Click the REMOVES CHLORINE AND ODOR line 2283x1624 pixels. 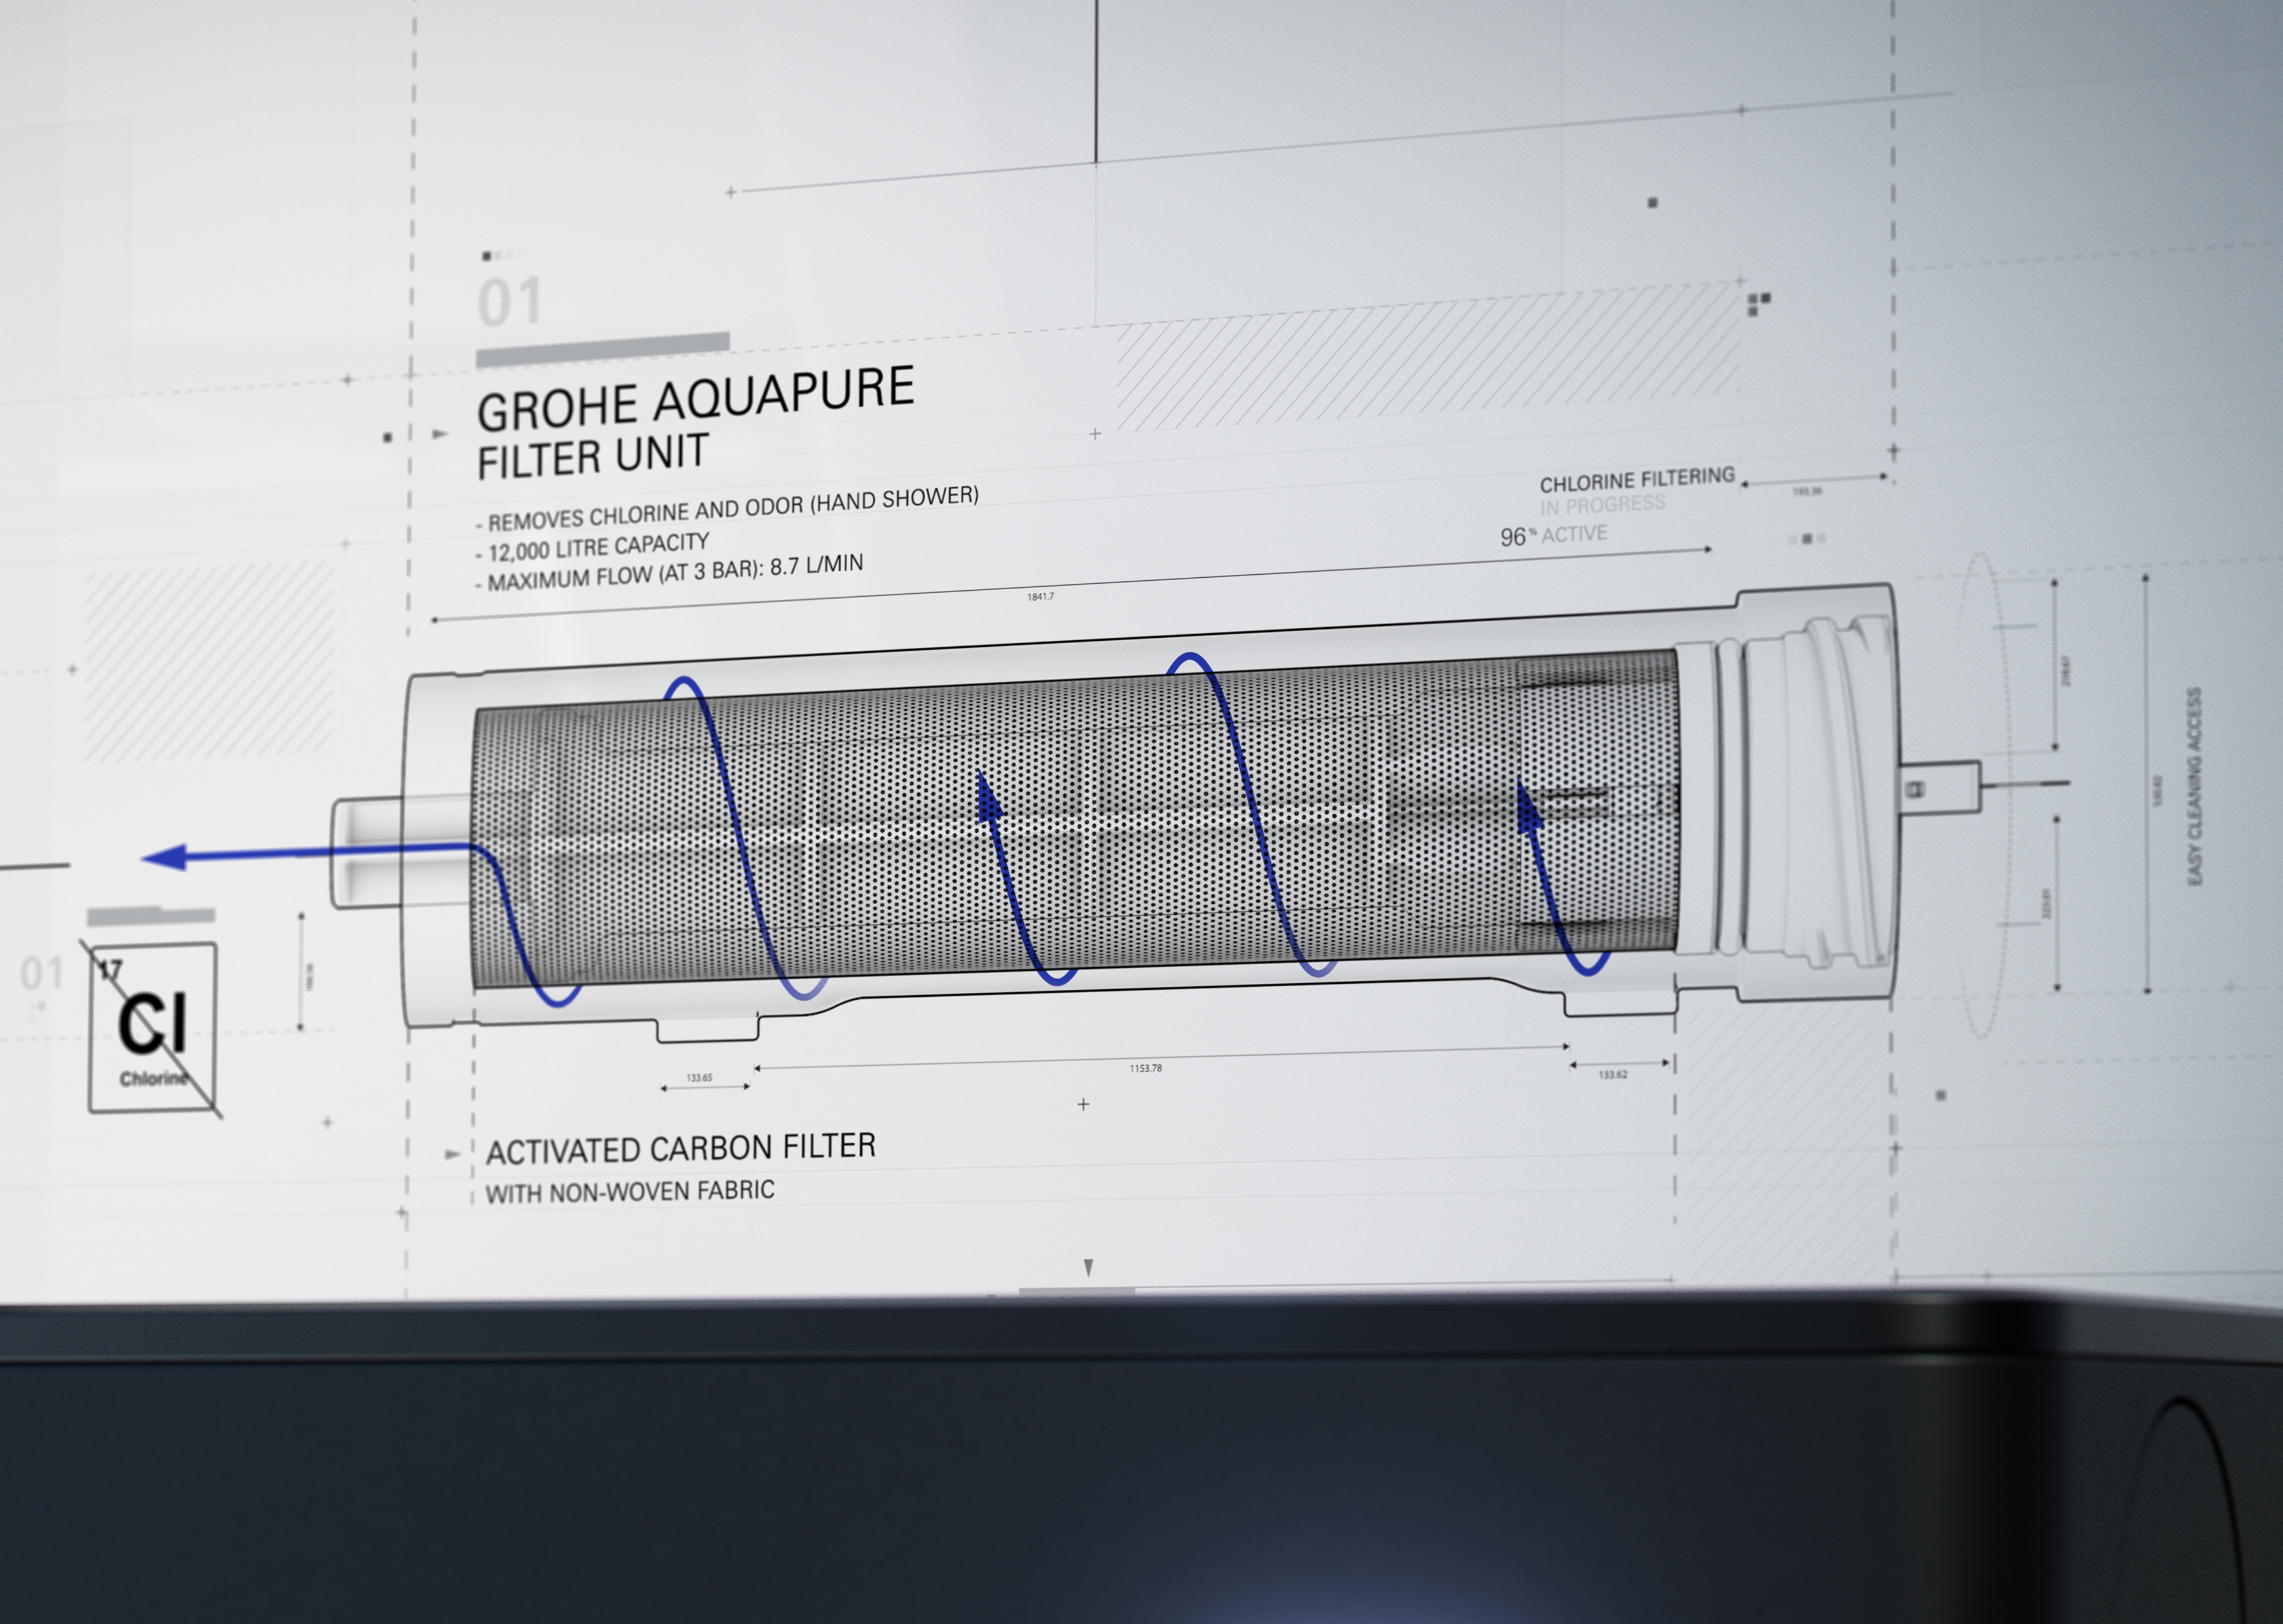tap(727, 508)
